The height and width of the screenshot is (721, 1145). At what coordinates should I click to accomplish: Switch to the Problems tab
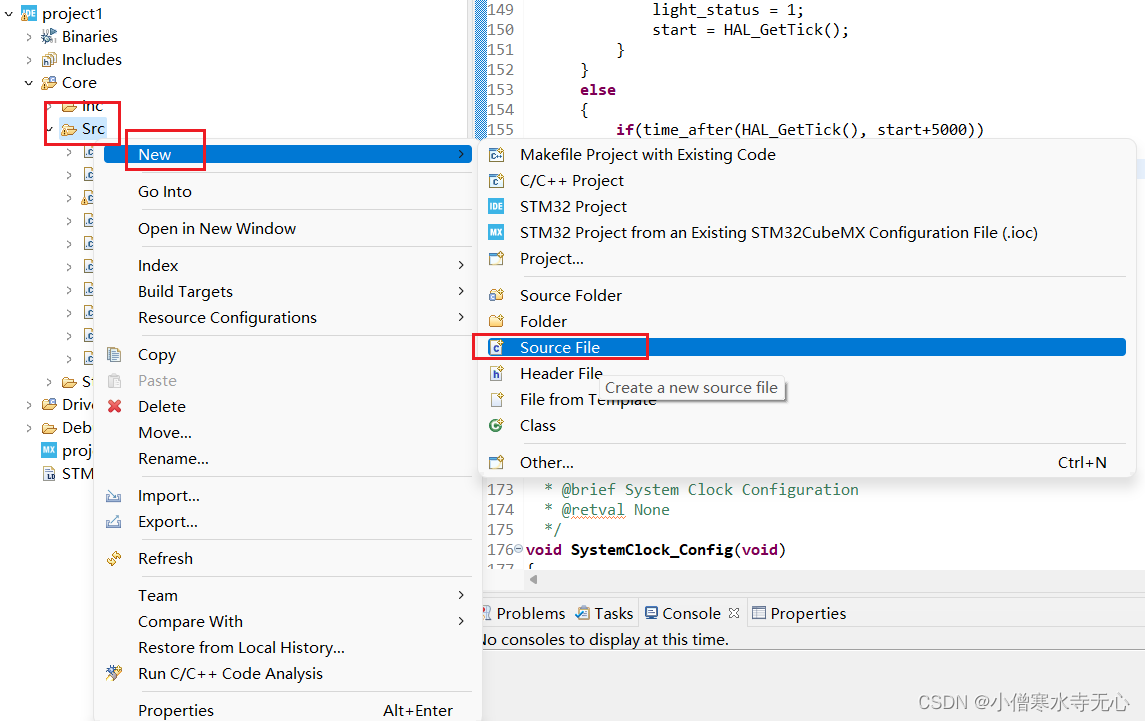click(x=530, y=614)
